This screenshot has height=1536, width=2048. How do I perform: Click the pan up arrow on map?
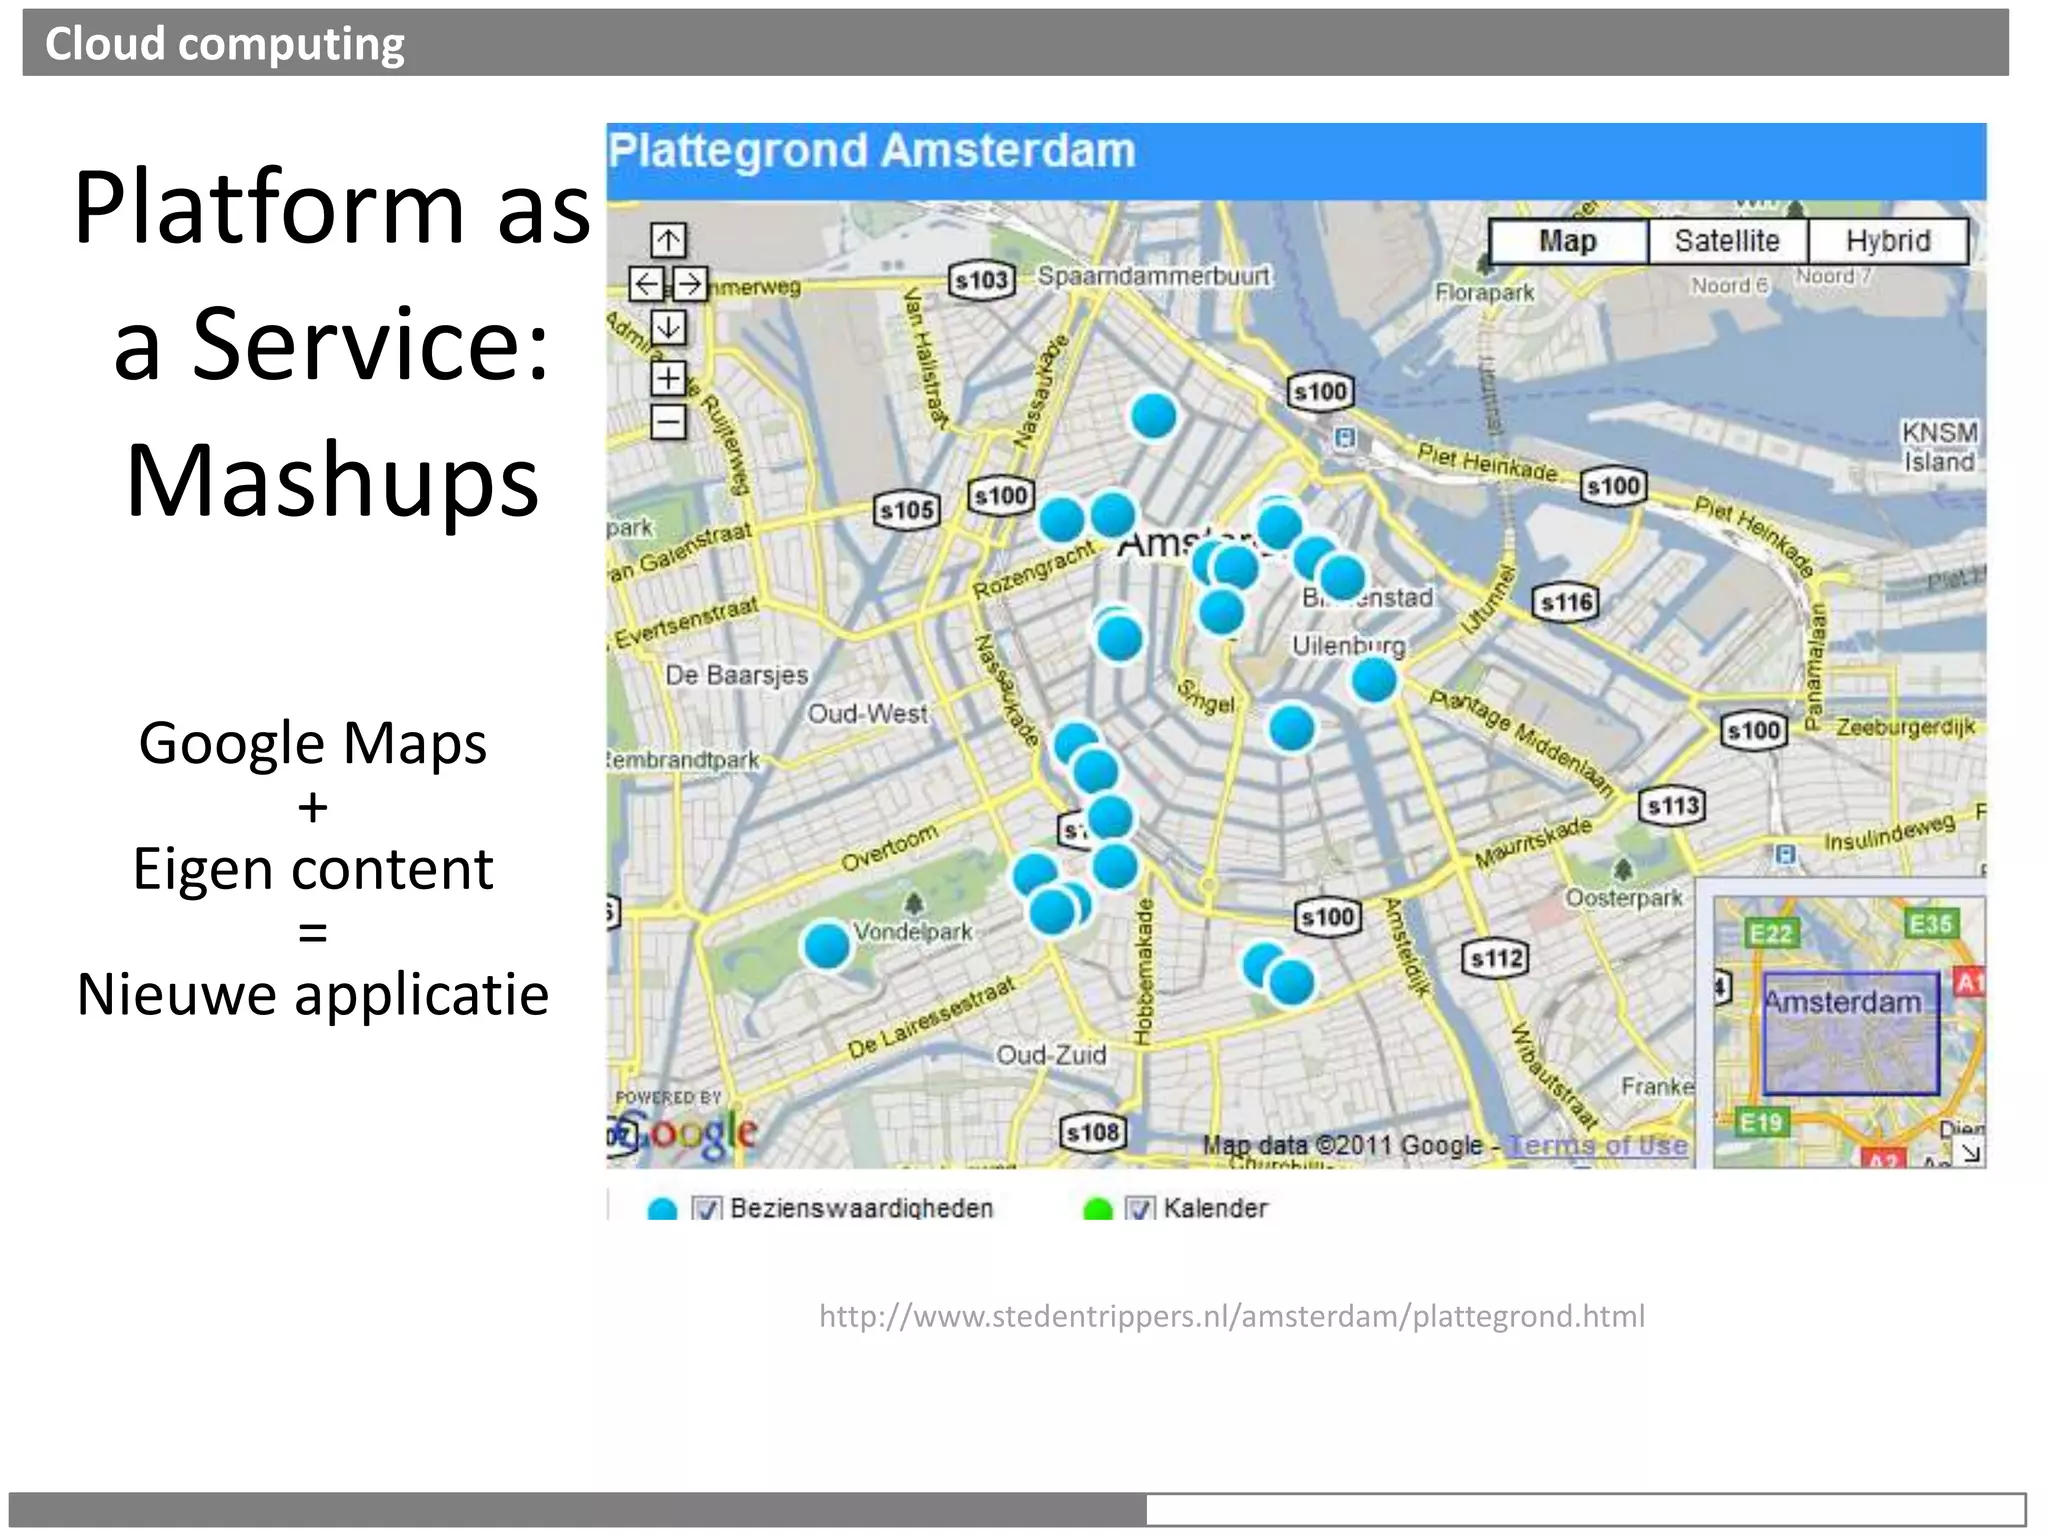[668, 240]
